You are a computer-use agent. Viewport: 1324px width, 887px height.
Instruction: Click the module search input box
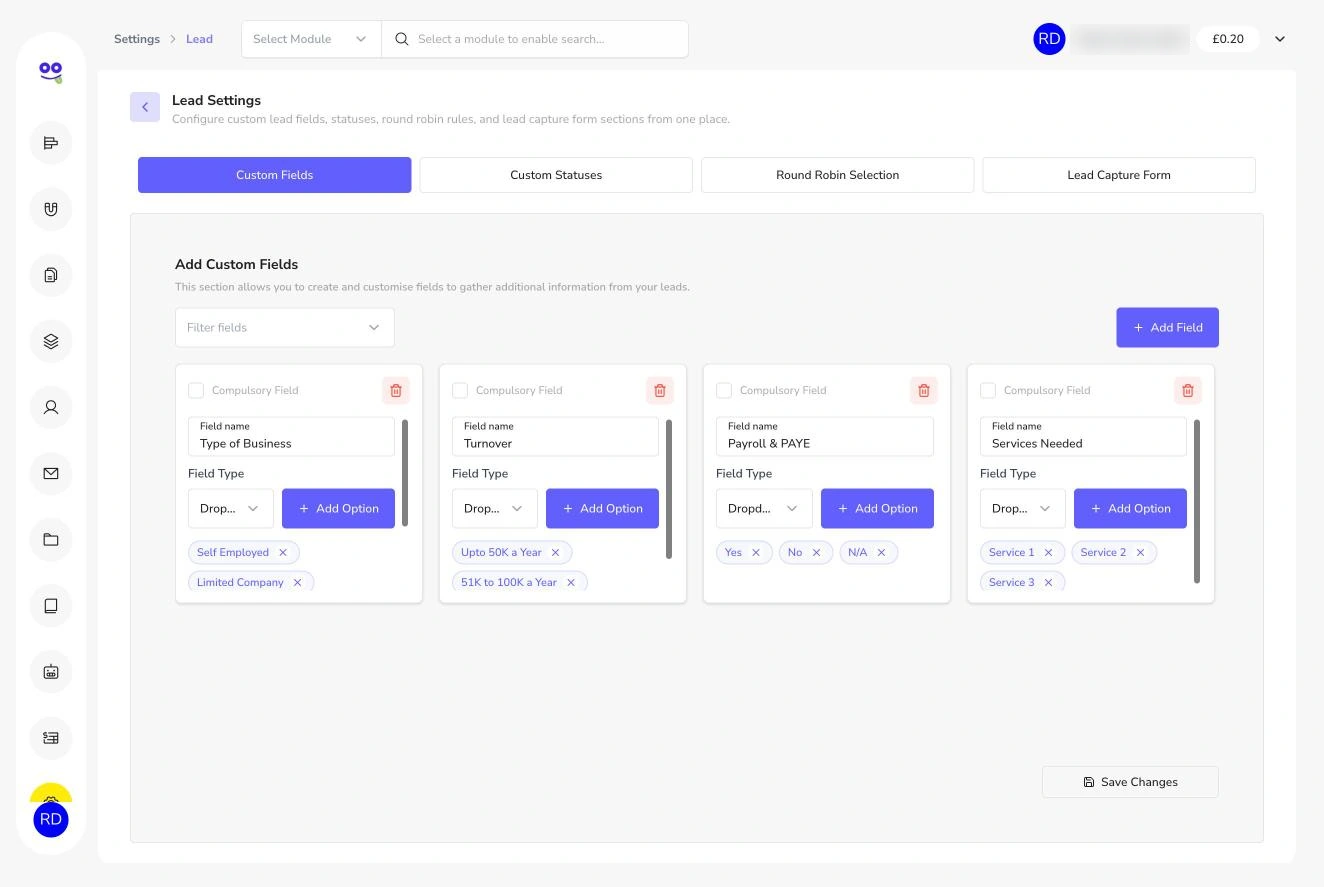pos(535,39)
